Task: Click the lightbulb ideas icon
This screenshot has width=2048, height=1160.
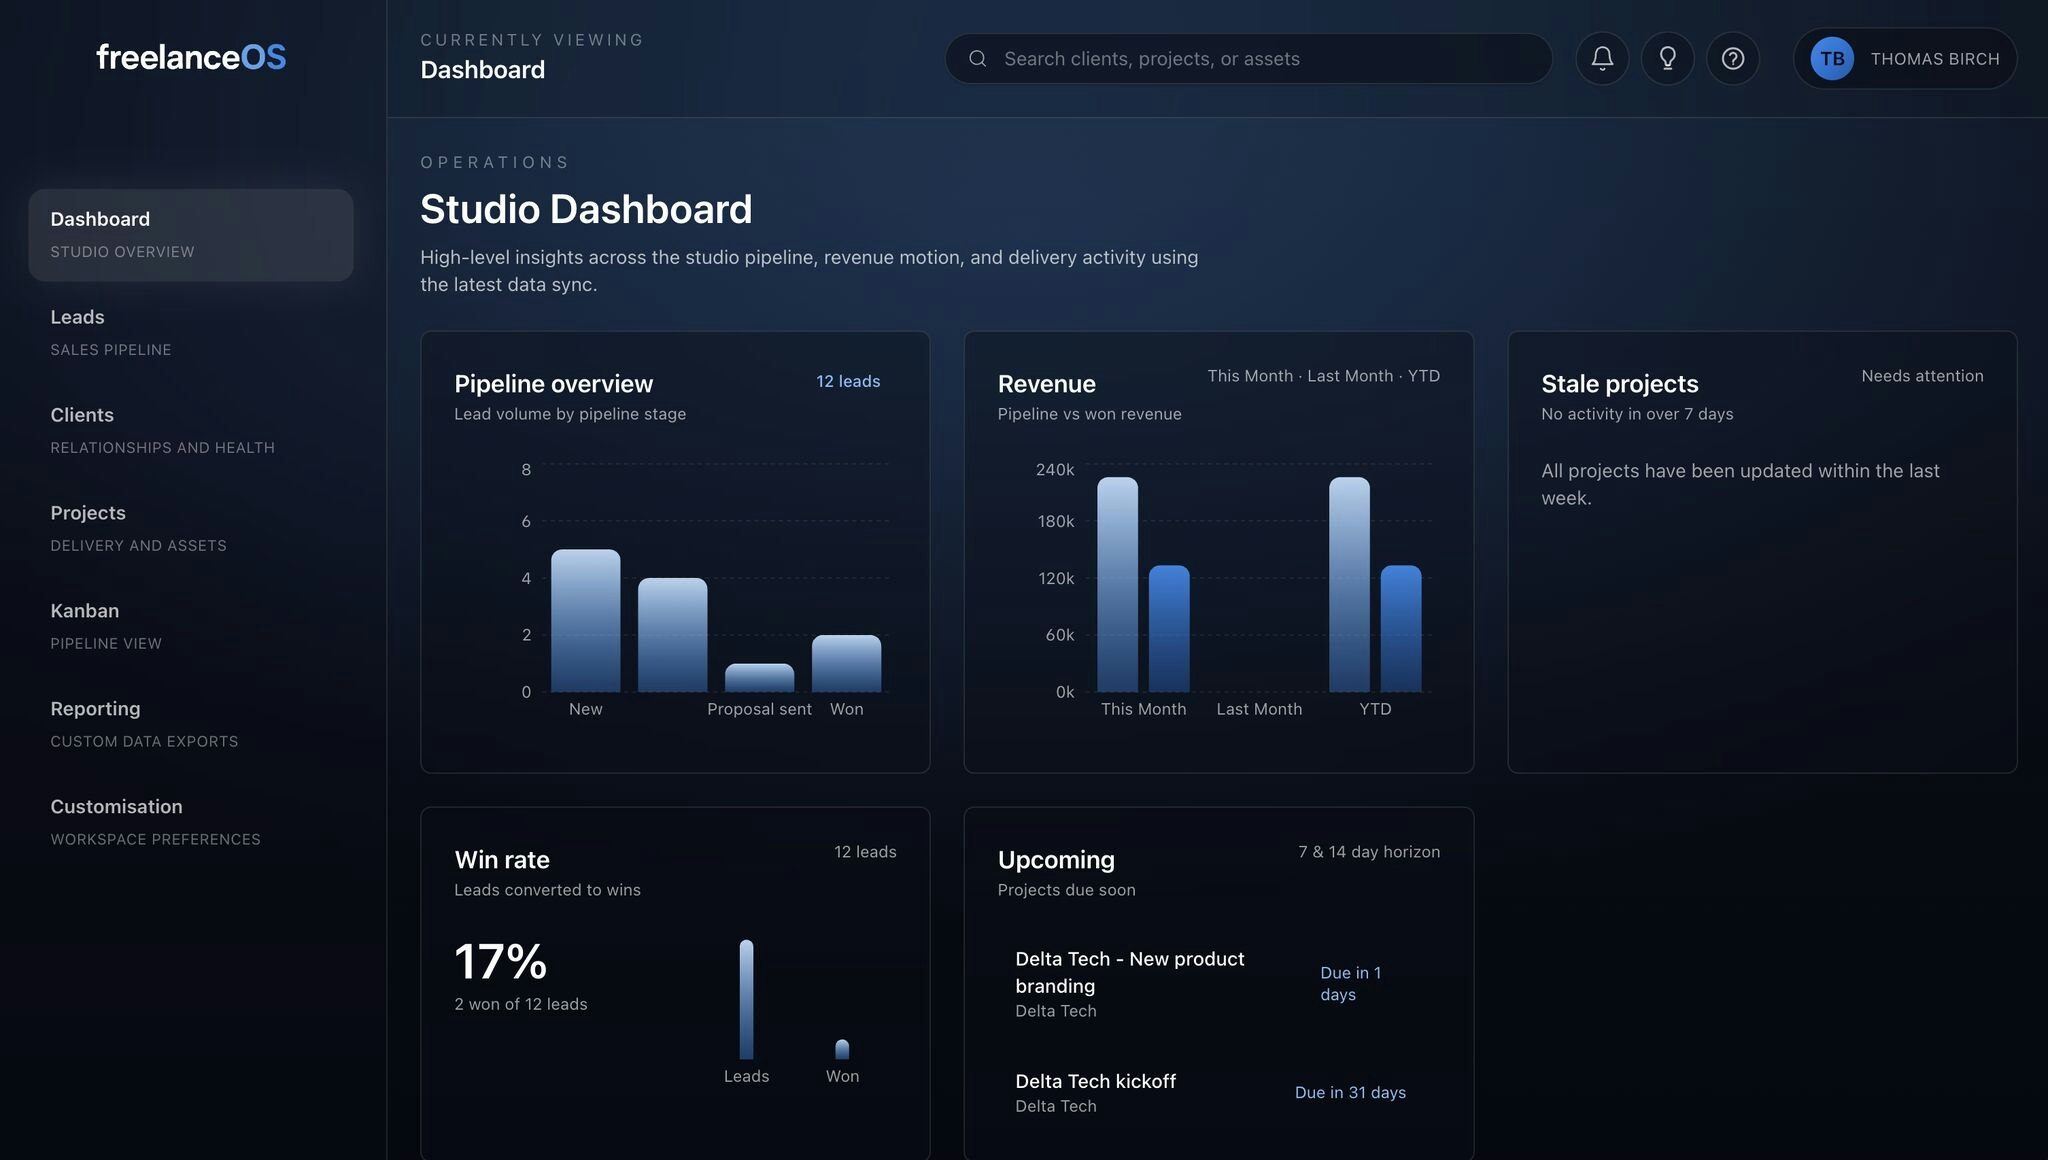Action: point(1667,58)
